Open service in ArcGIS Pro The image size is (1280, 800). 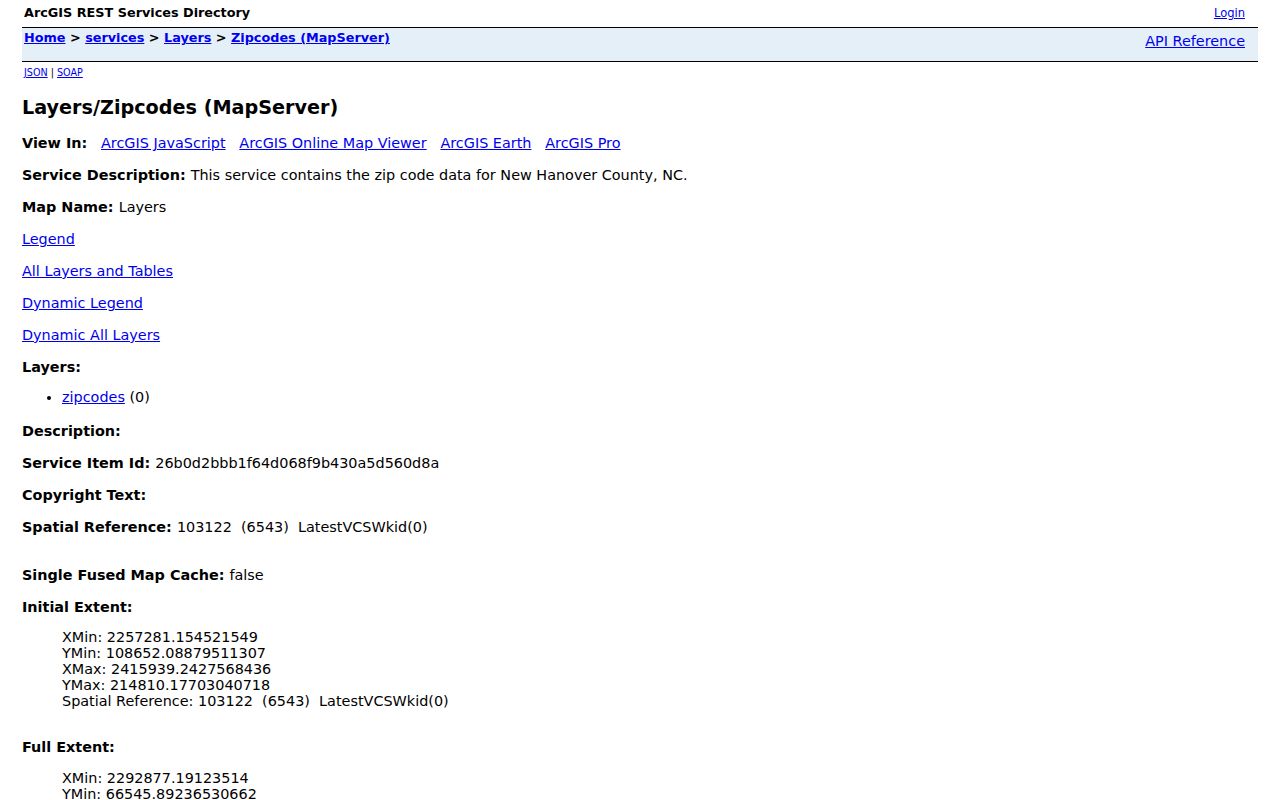(583, 143)
